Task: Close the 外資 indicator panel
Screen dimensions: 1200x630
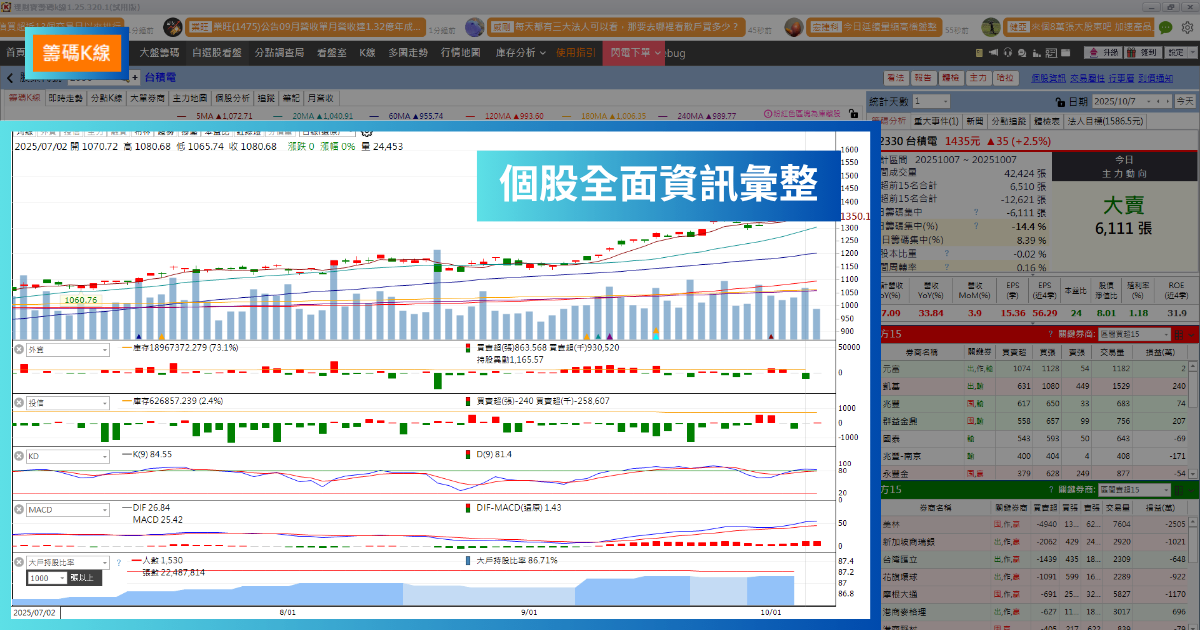Action: [19, 349]
